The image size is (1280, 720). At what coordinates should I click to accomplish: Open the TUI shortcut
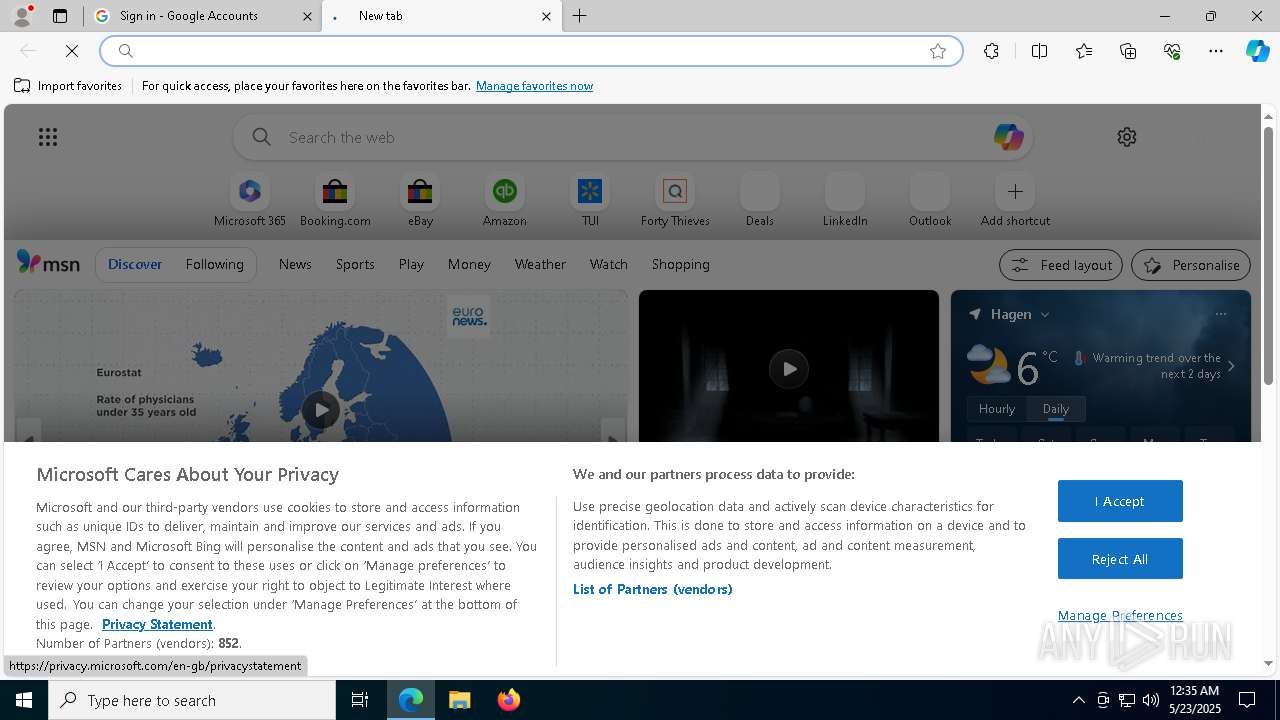point(590,201)
